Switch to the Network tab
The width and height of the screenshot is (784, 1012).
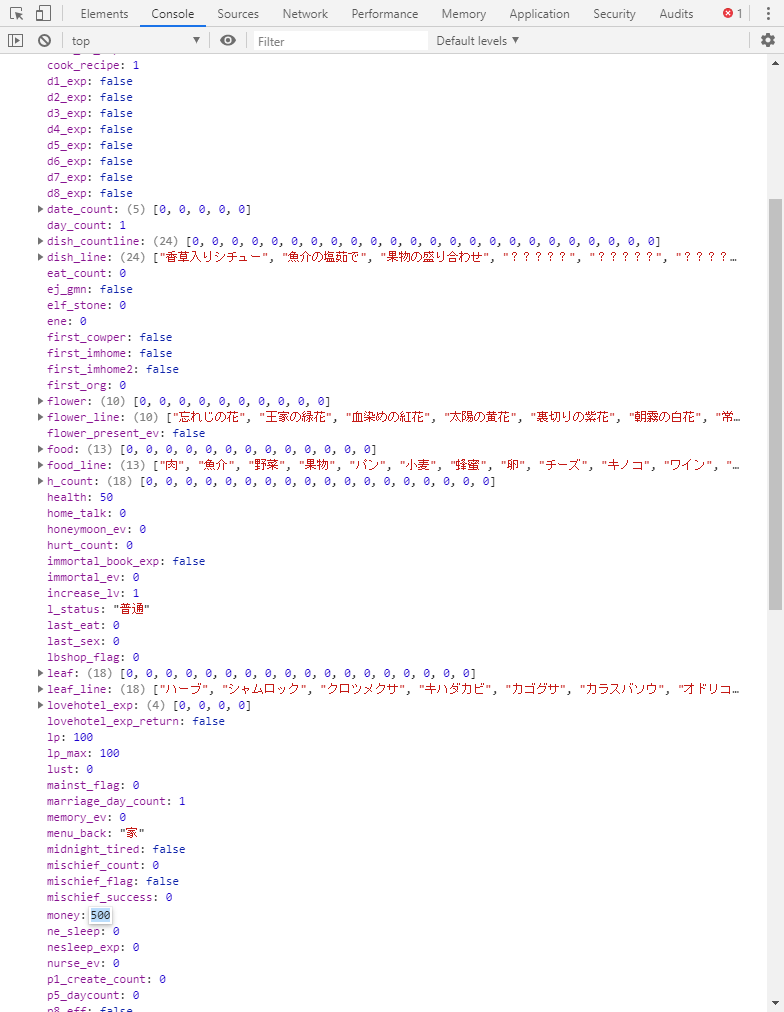click(305, 14)
